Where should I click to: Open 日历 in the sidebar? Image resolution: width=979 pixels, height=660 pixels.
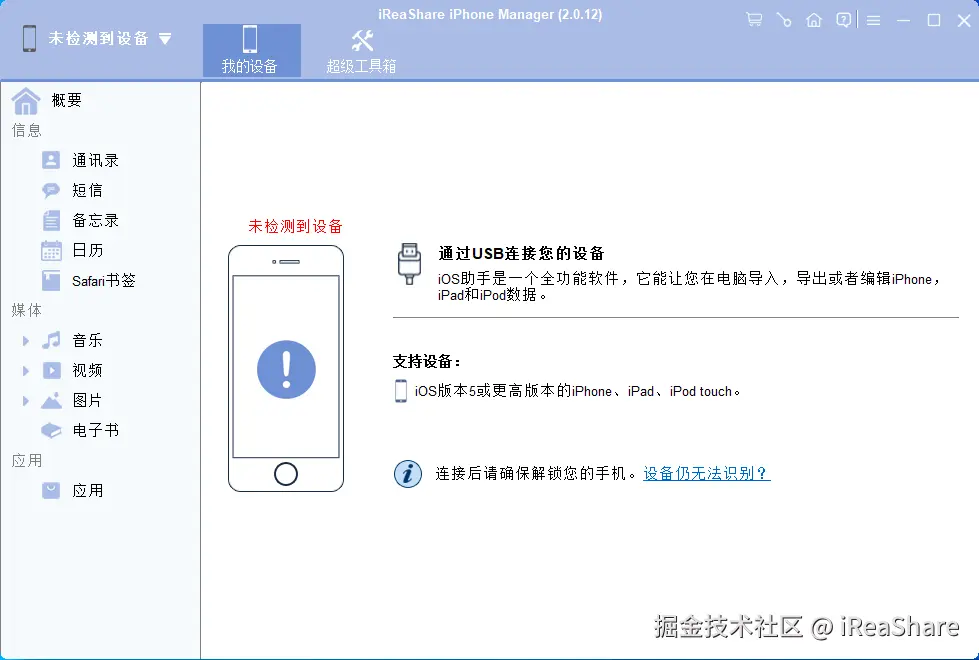pyautogui.click(x=87, y=250)
